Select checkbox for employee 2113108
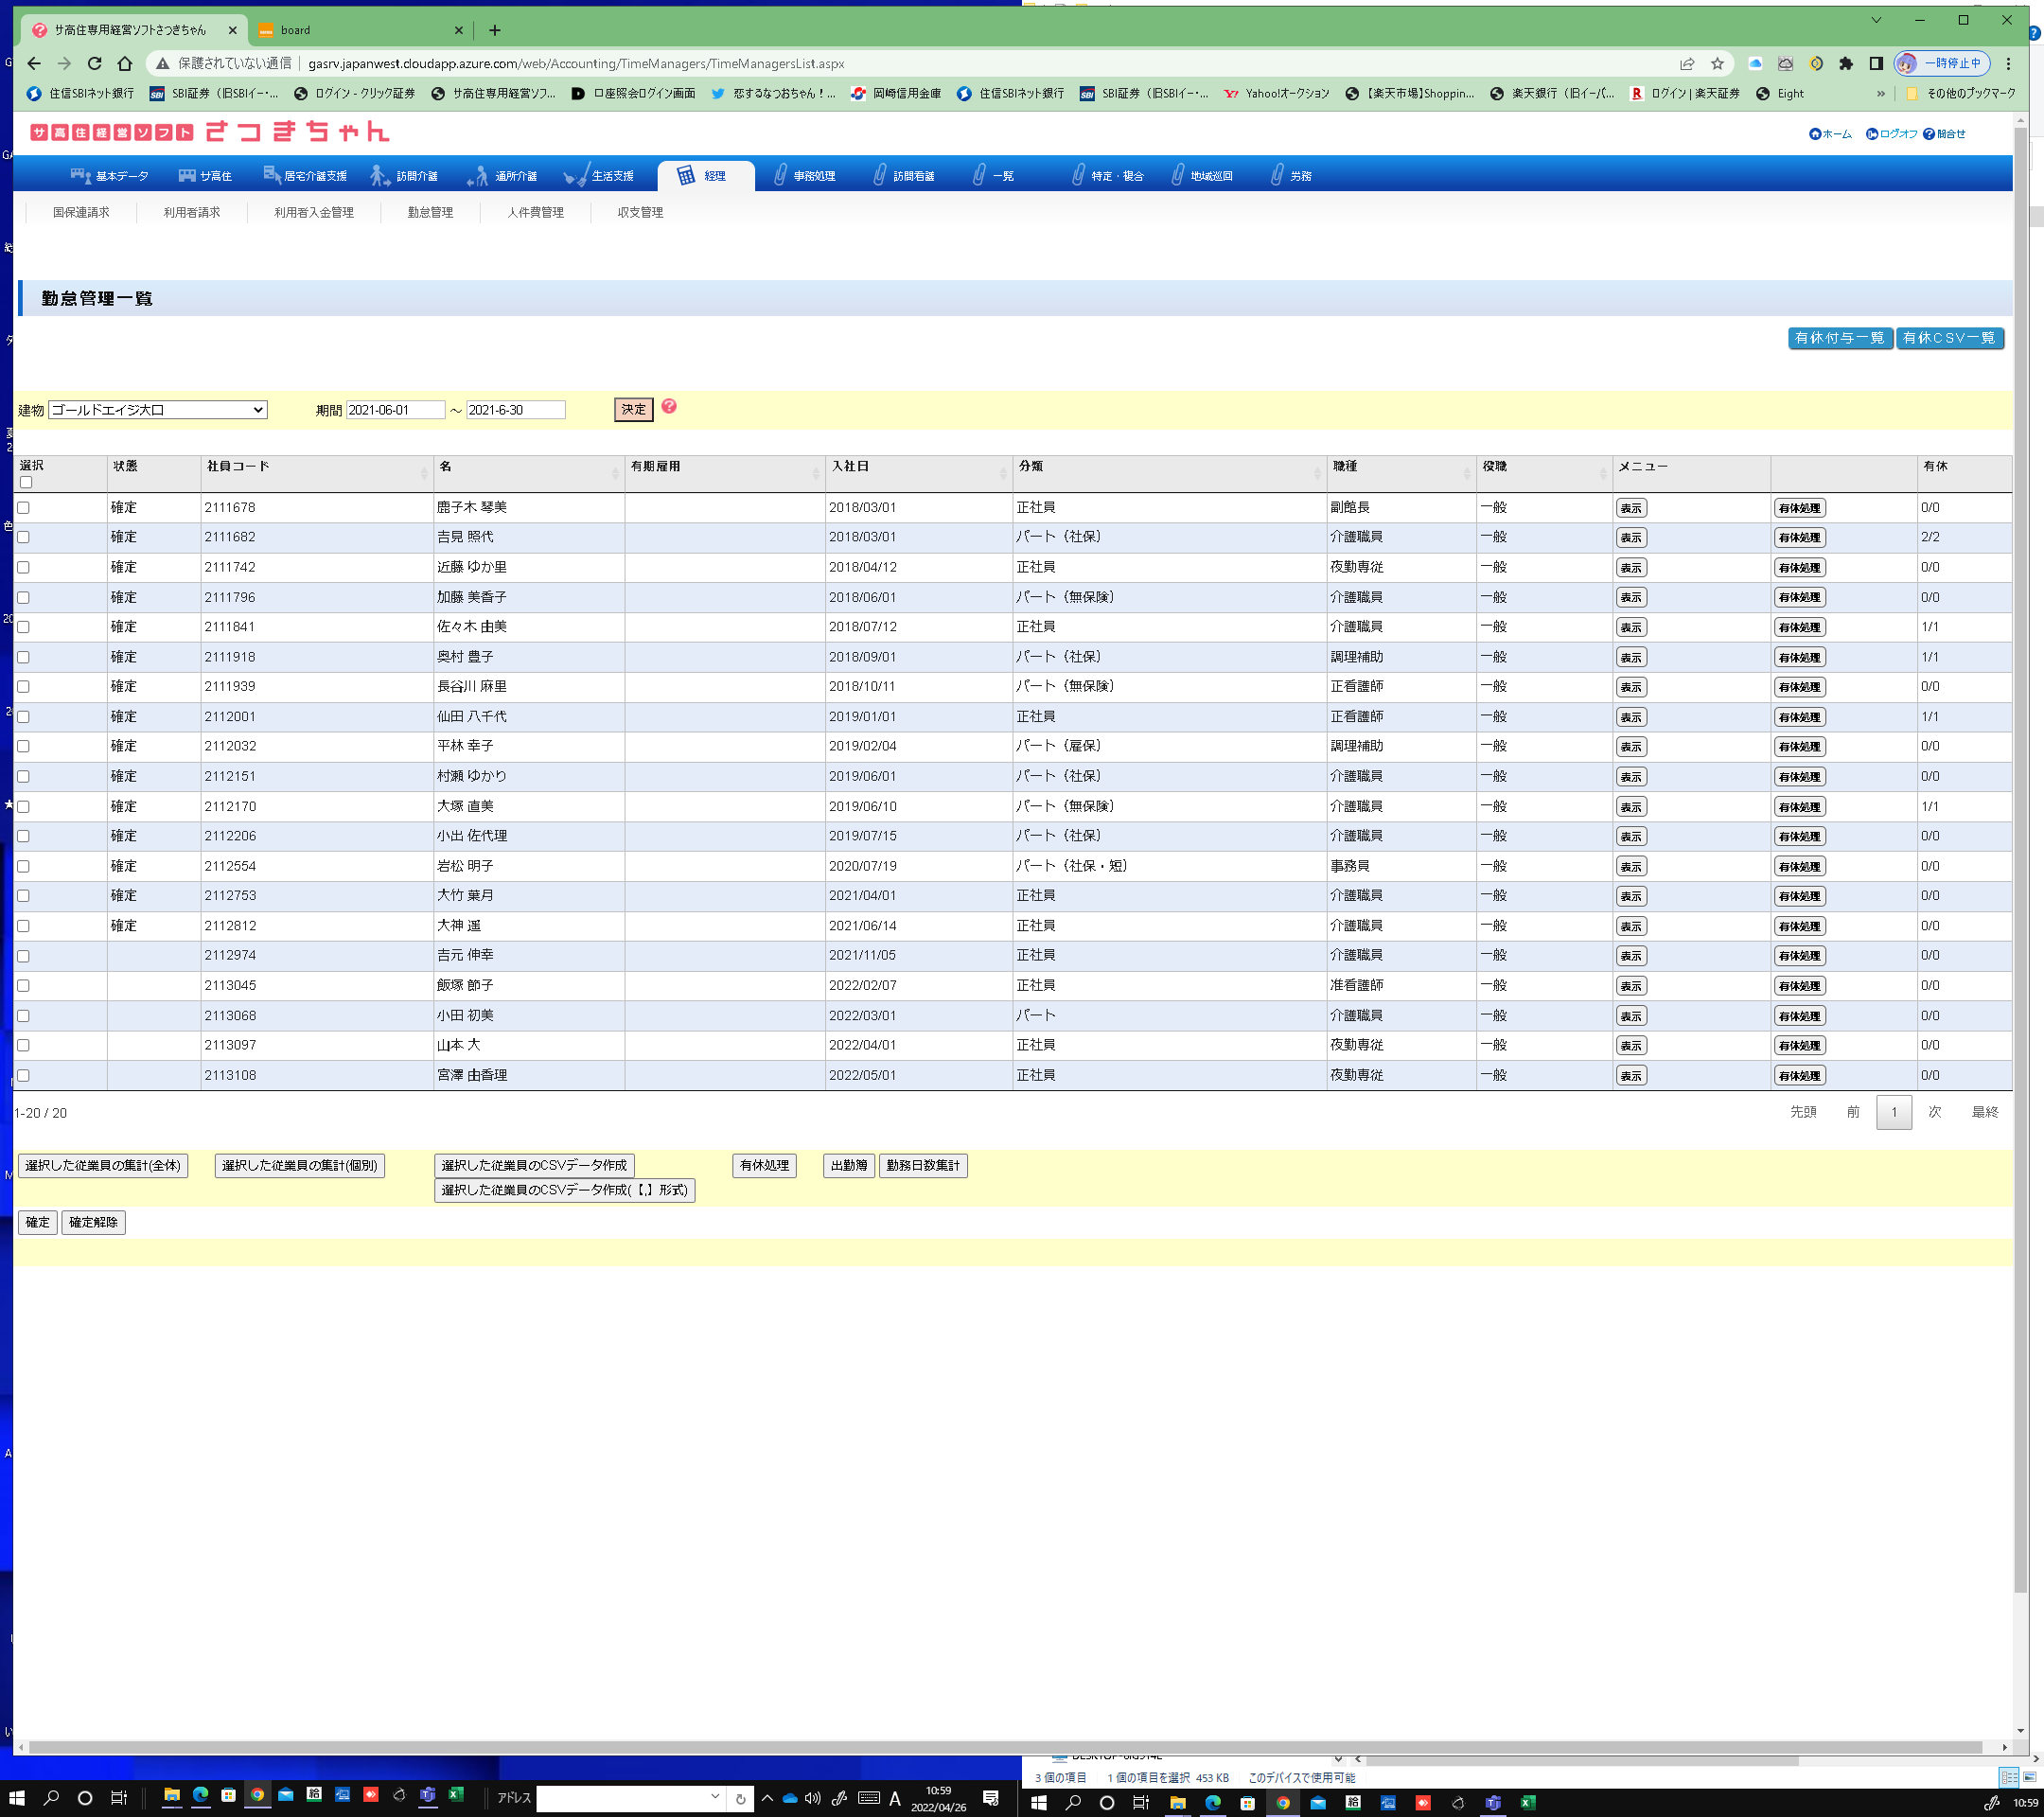This screenshot has width=2044, height=1817. [23, 1076]
